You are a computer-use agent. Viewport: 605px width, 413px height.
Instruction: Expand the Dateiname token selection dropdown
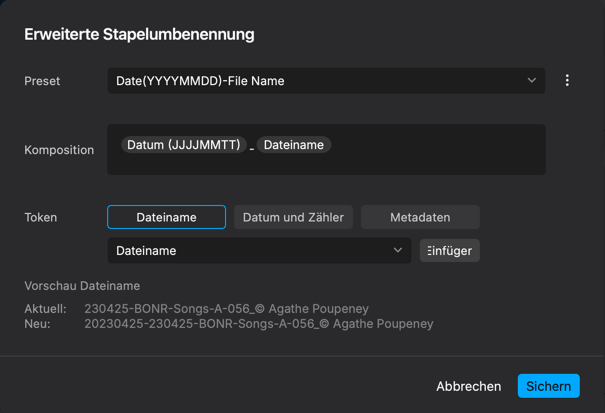259,251
